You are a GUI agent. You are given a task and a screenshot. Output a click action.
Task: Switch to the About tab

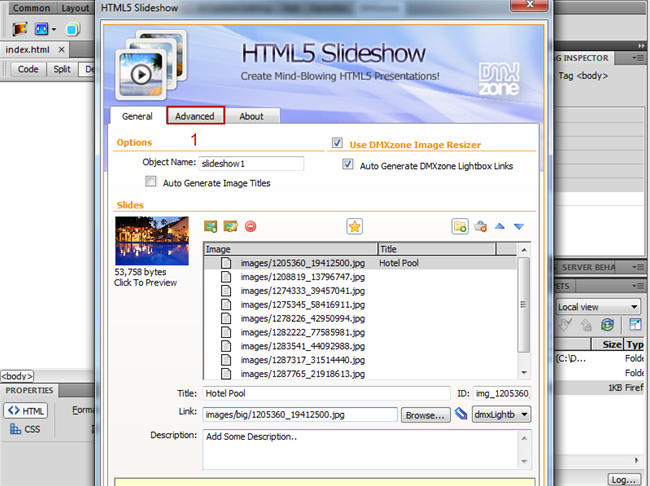click(x=251, y=117)
